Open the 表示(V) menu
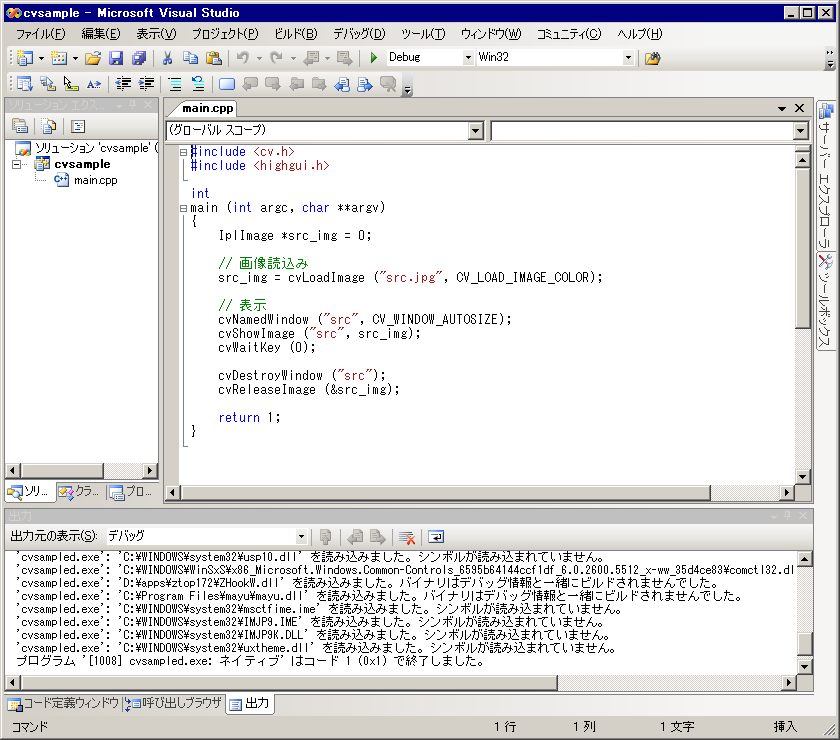This screenshot has width=840, height=740. click(x=156, y=34)
